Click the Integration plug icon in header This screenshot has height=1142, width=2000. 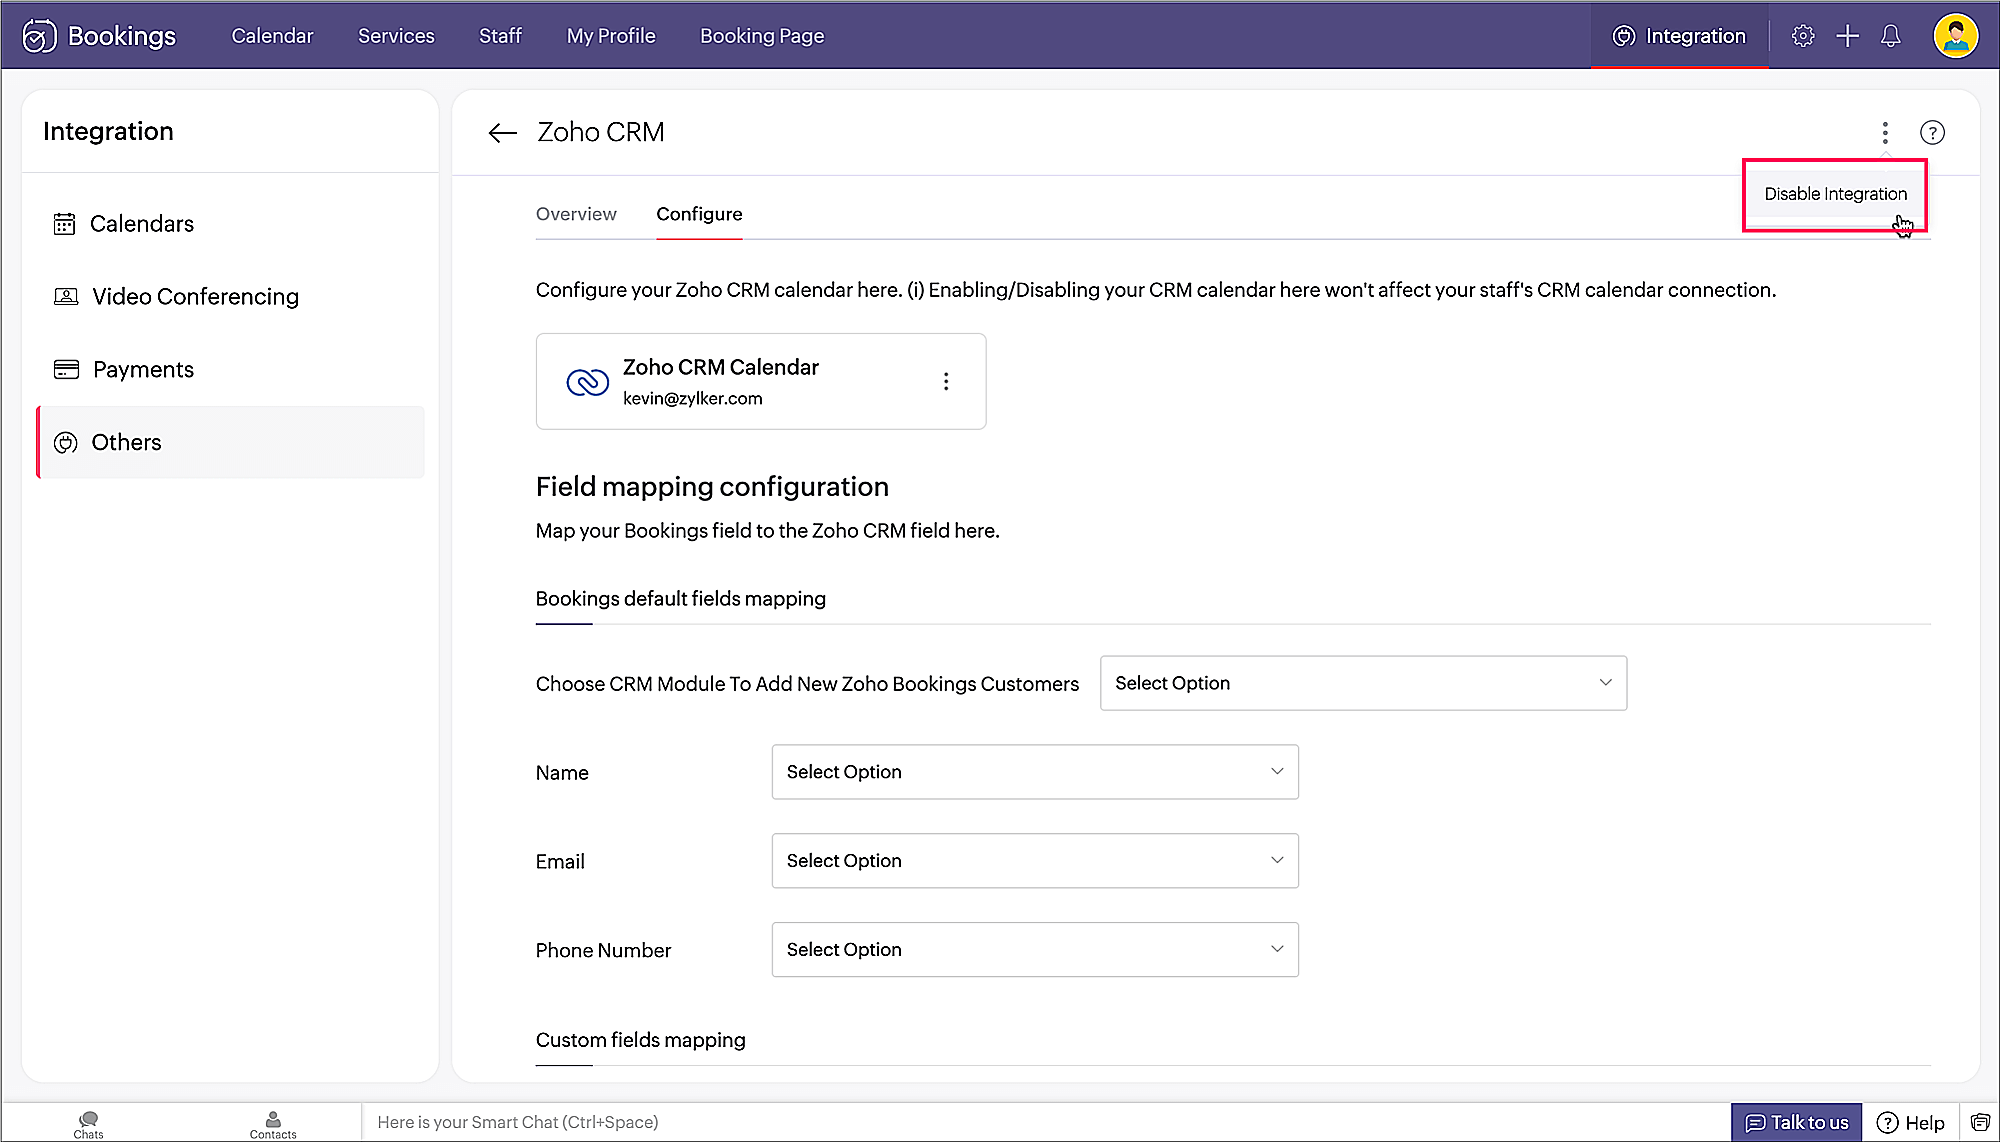point(1624,36)
